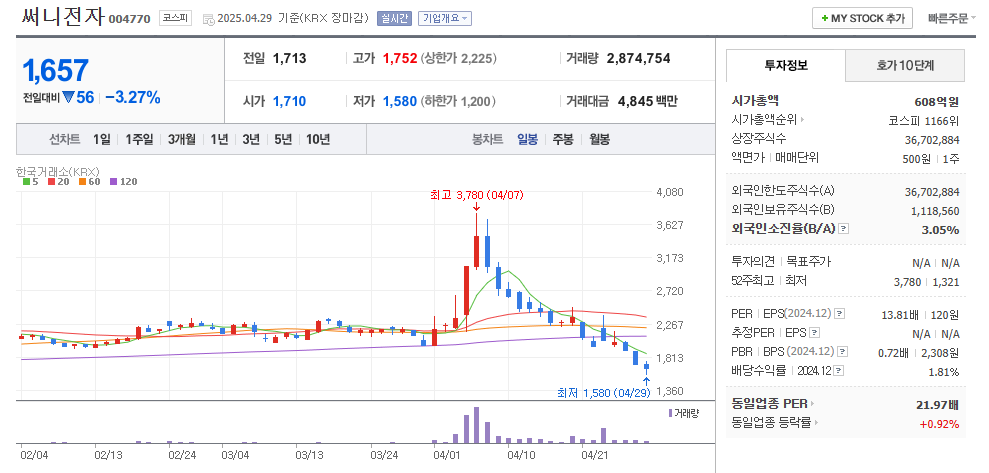Select the 3개월 line chart period

coord(182,139)
